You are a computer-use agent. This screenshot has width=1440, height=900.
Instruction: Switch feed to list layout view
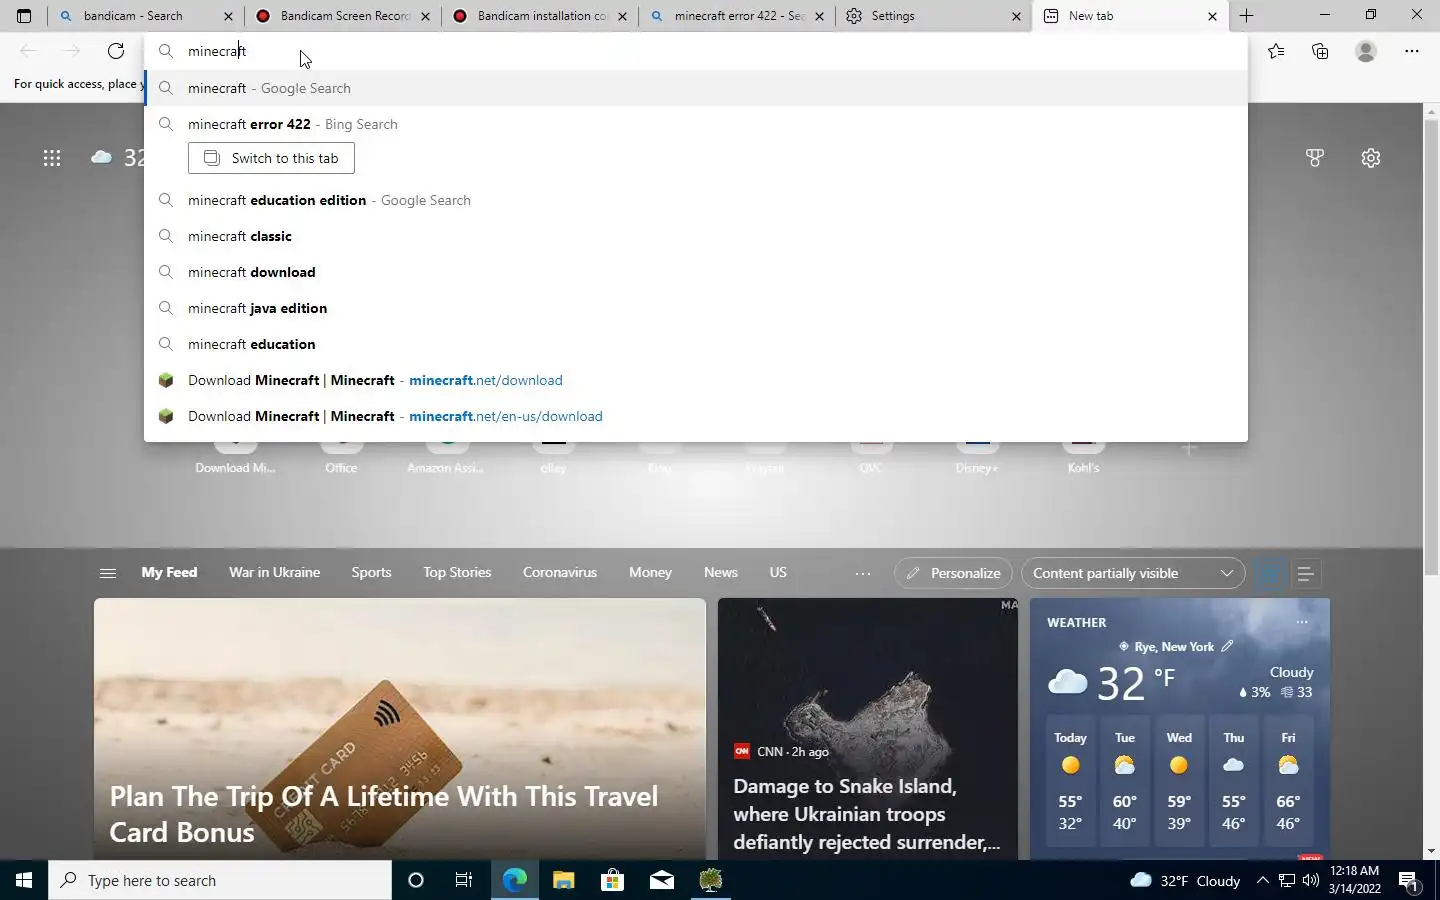click(1305, 573)
